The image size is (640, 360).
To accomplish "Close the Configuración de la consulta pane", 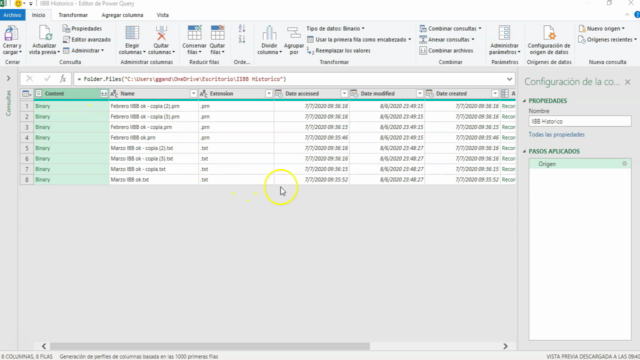I will [x=628, y=82].
